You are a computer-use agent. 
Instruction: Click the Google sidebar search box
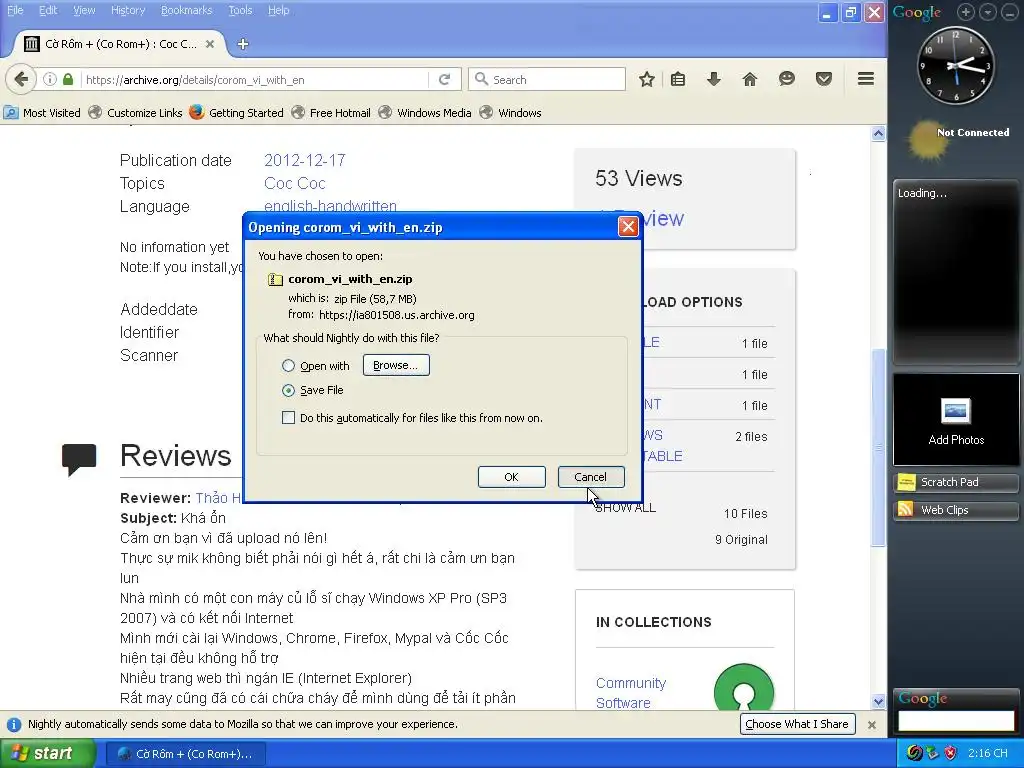(955, 720)
